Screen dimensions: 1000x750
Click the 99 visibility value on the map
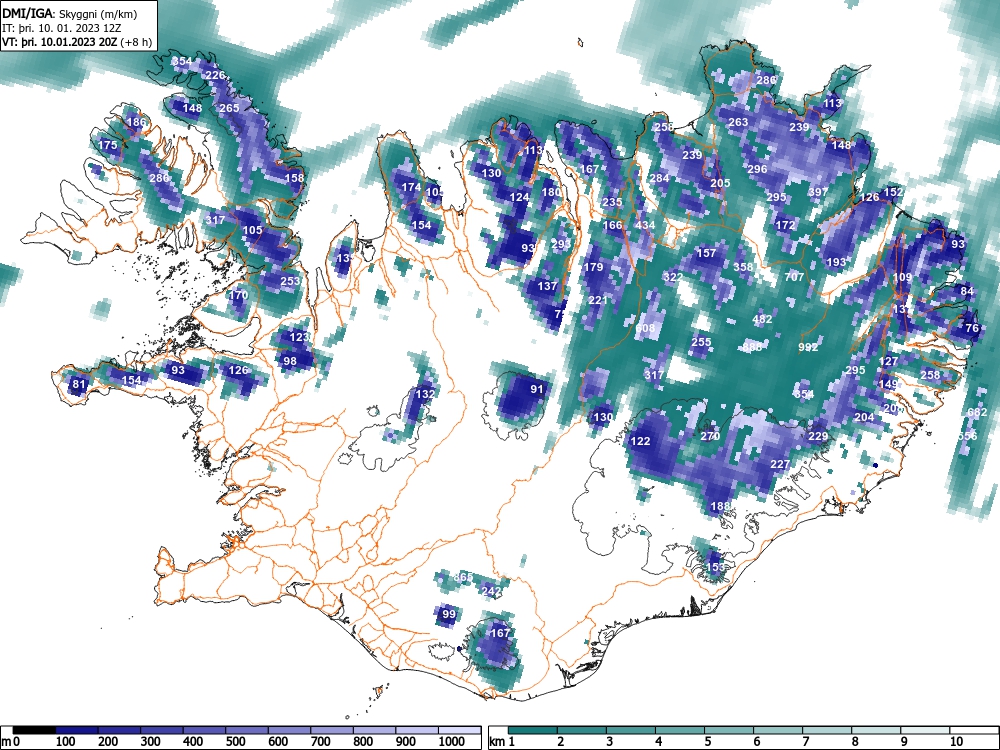(x=448, y=614)
